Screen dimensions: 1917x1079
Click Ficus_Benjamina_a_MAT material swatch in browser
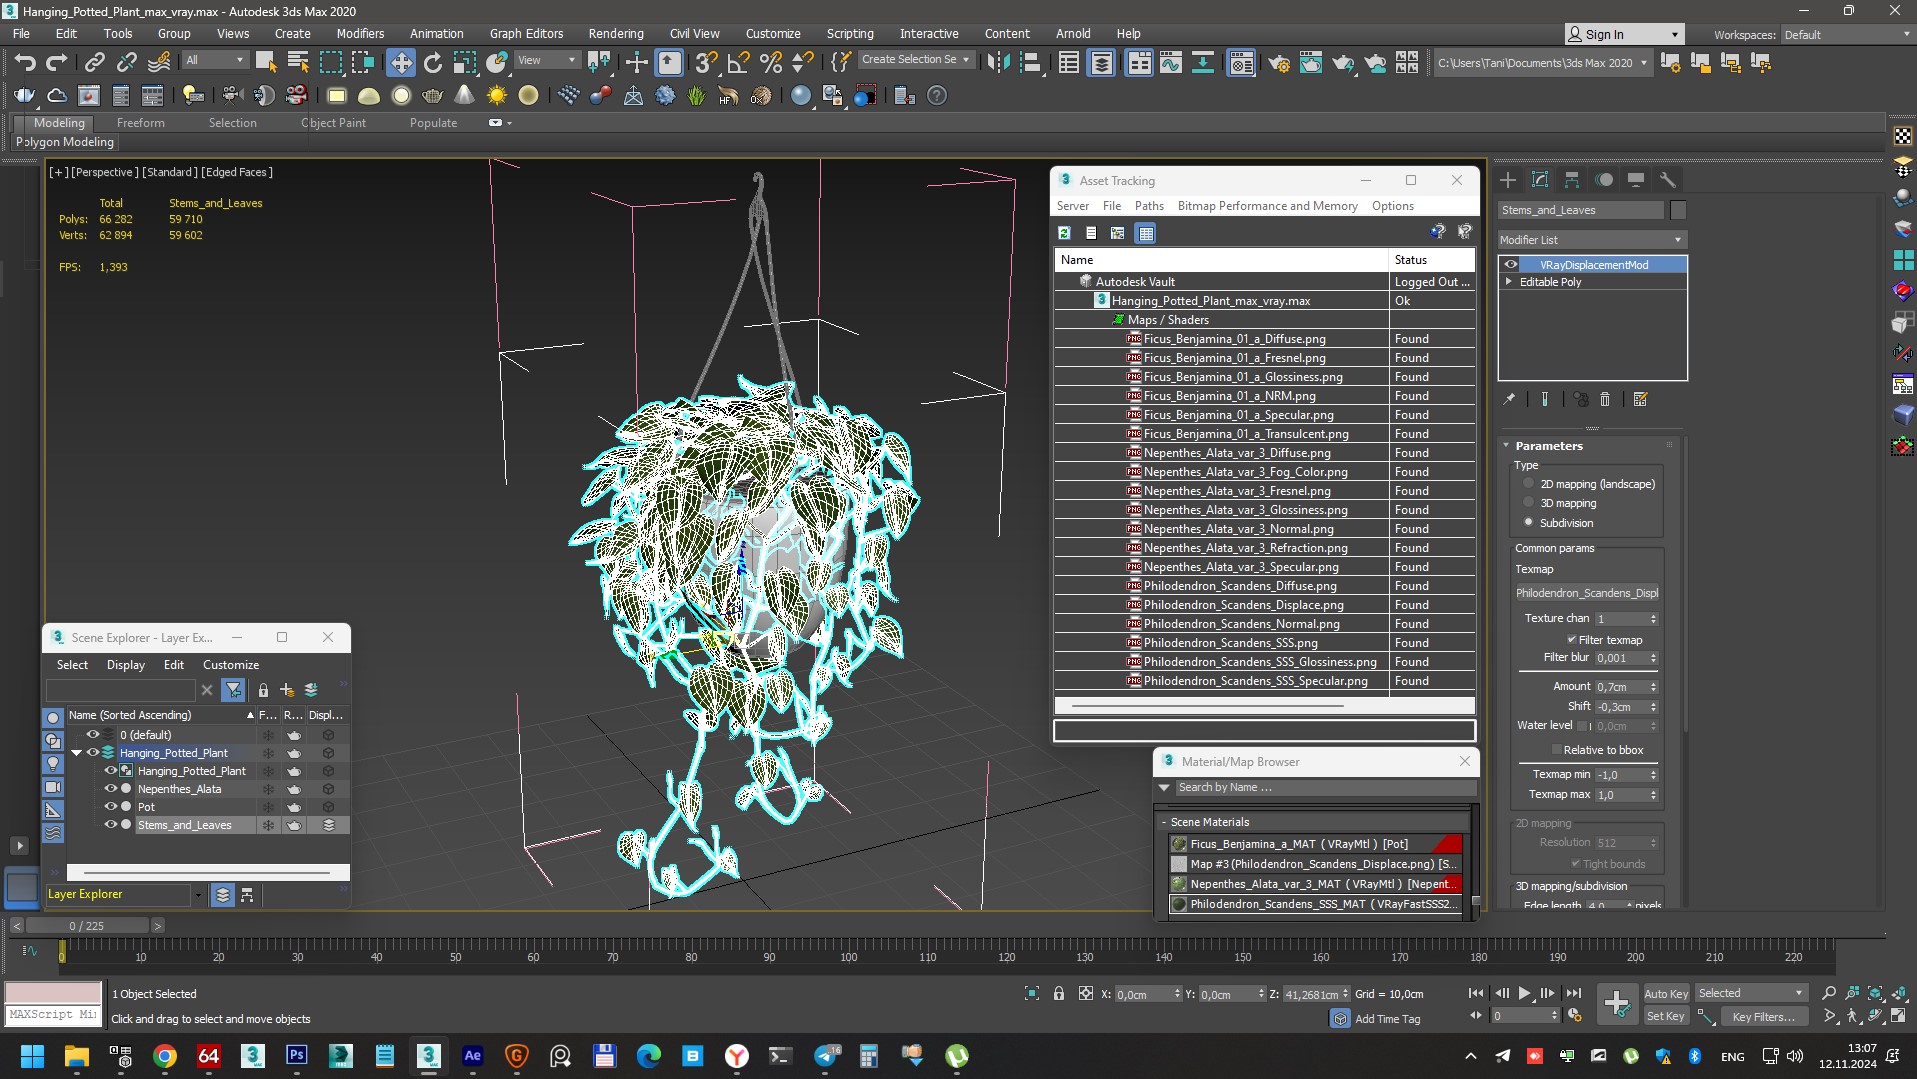[x=1180, y=844]
